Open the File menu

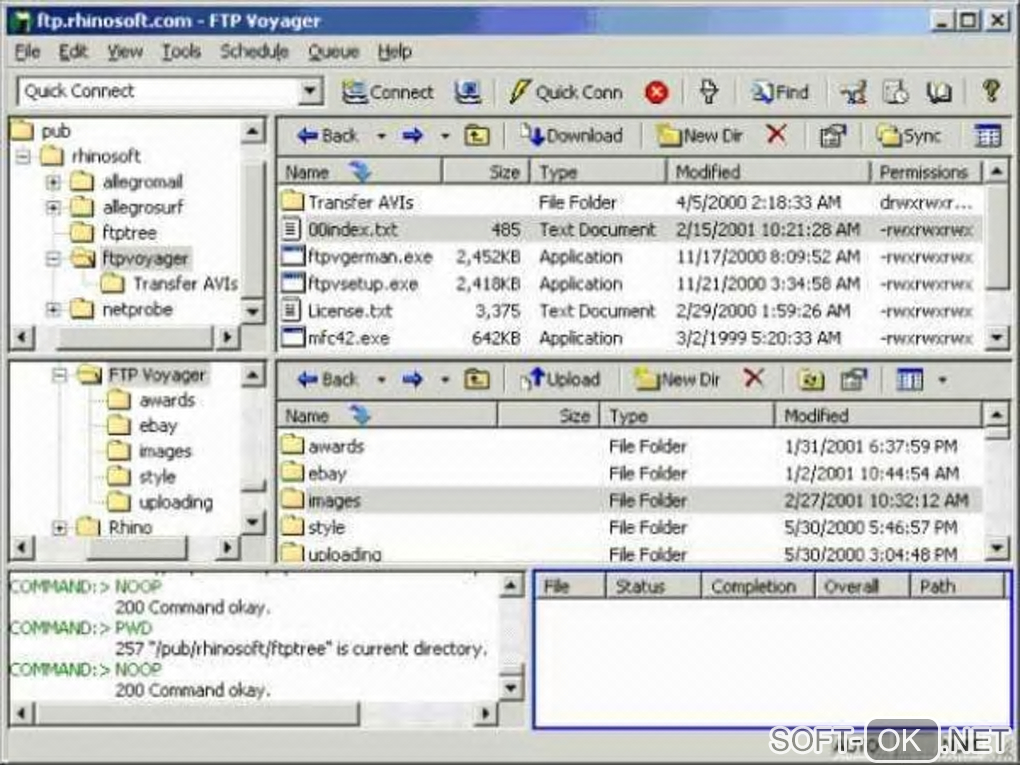[27, 51]
